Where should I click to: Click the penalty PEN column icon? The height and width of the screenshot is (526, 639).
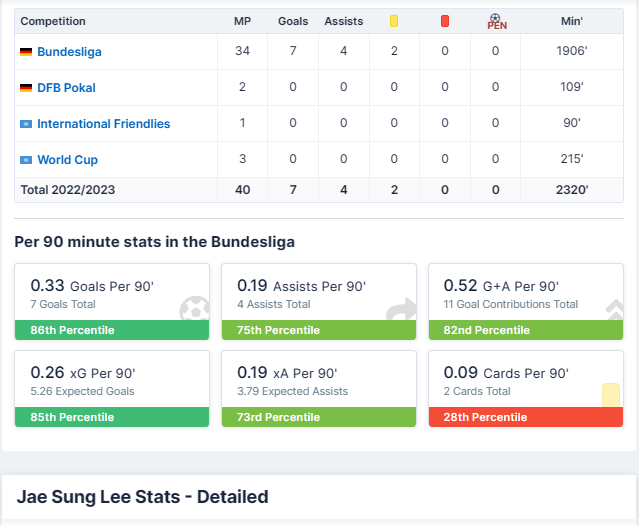[x=496, y=21]
